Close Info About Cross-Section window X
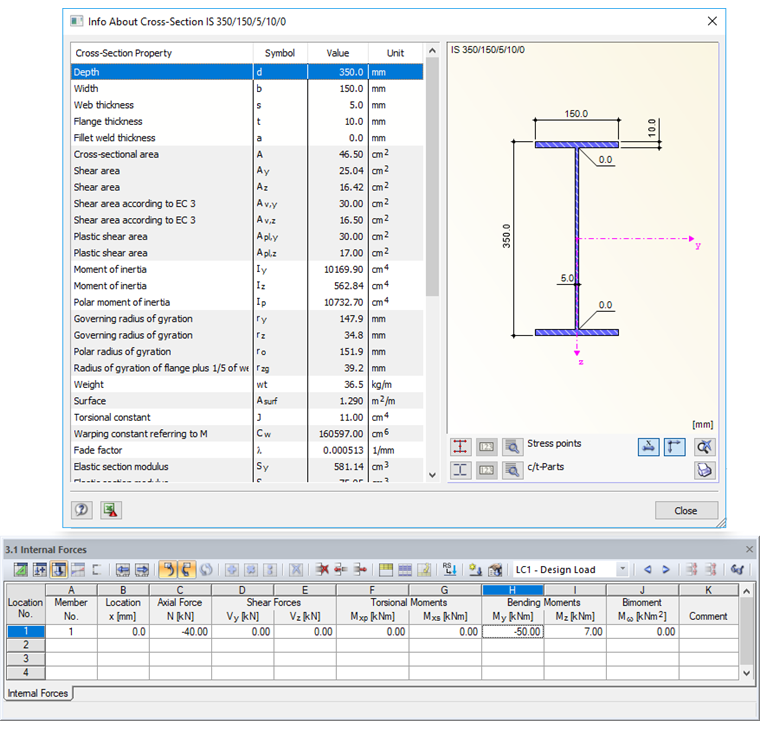This screenshot has width=760, height=729. pyautogui.click(x=712, y=21)
